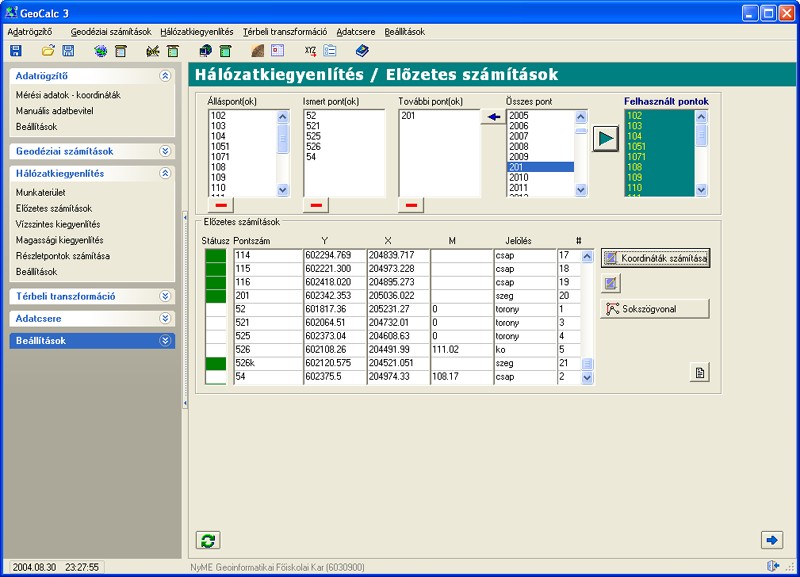This screenshot has width=800, height=577.
Task: Click the blue left arrow to add point
Action: [493, 117]
